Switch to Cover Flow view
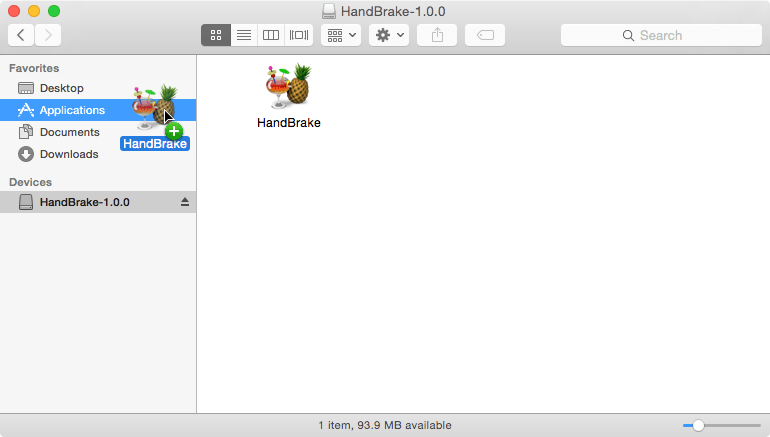 299,35
